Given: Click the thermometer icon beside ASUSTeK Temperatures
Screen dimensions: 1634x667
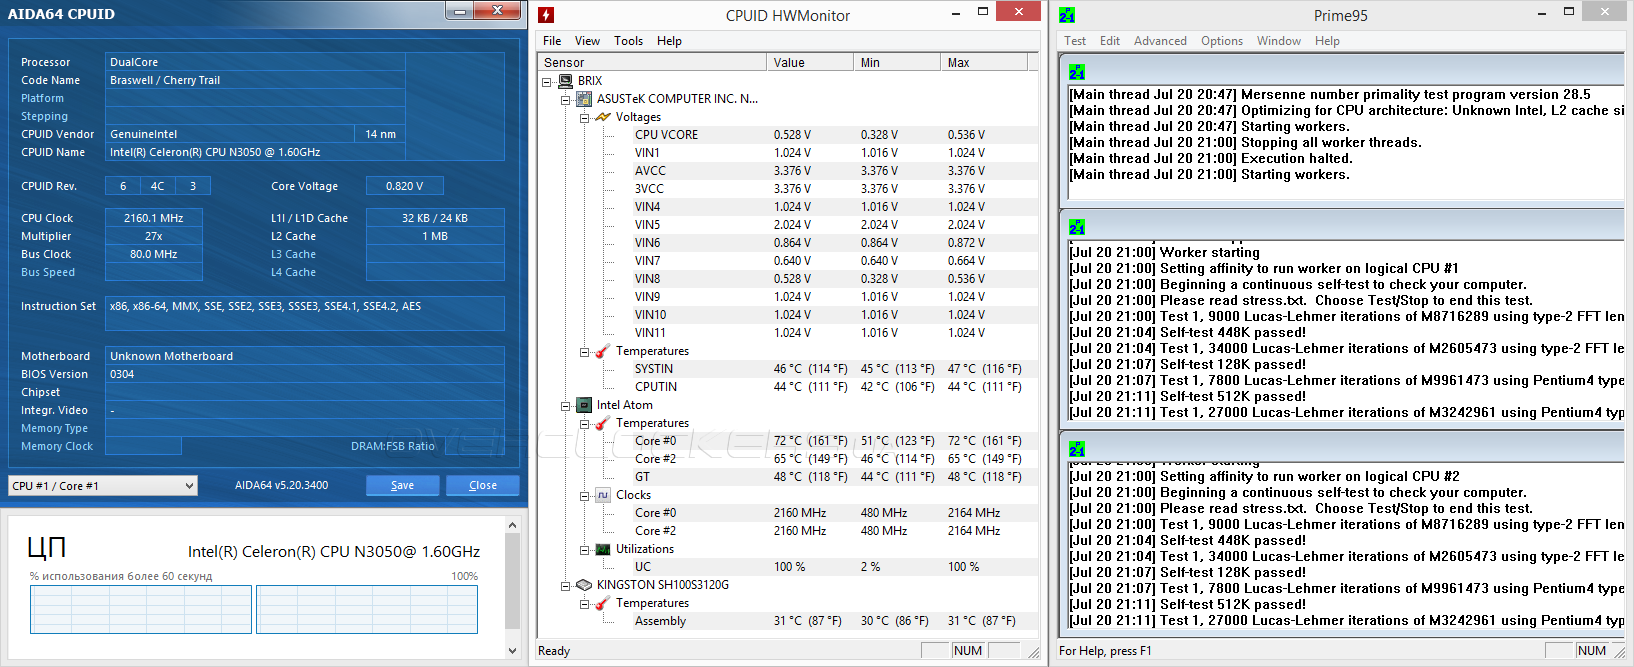Looking at the screenshot, I should pos(603,351).
